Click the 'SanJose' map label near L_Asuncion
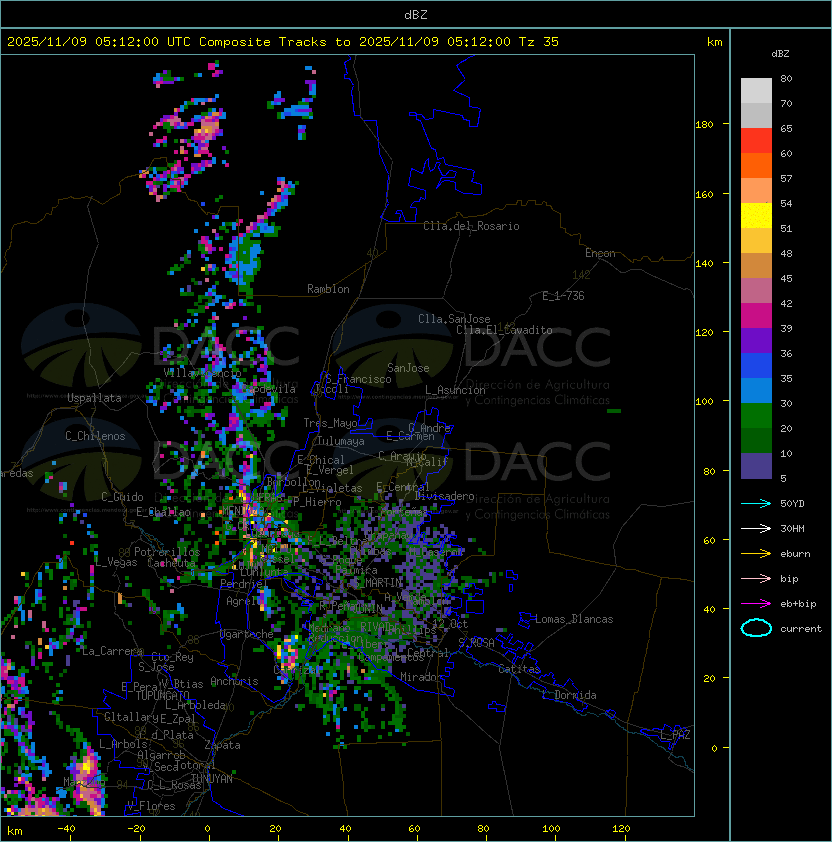This screenshot has height=842, width=832. tap(408, 368)
